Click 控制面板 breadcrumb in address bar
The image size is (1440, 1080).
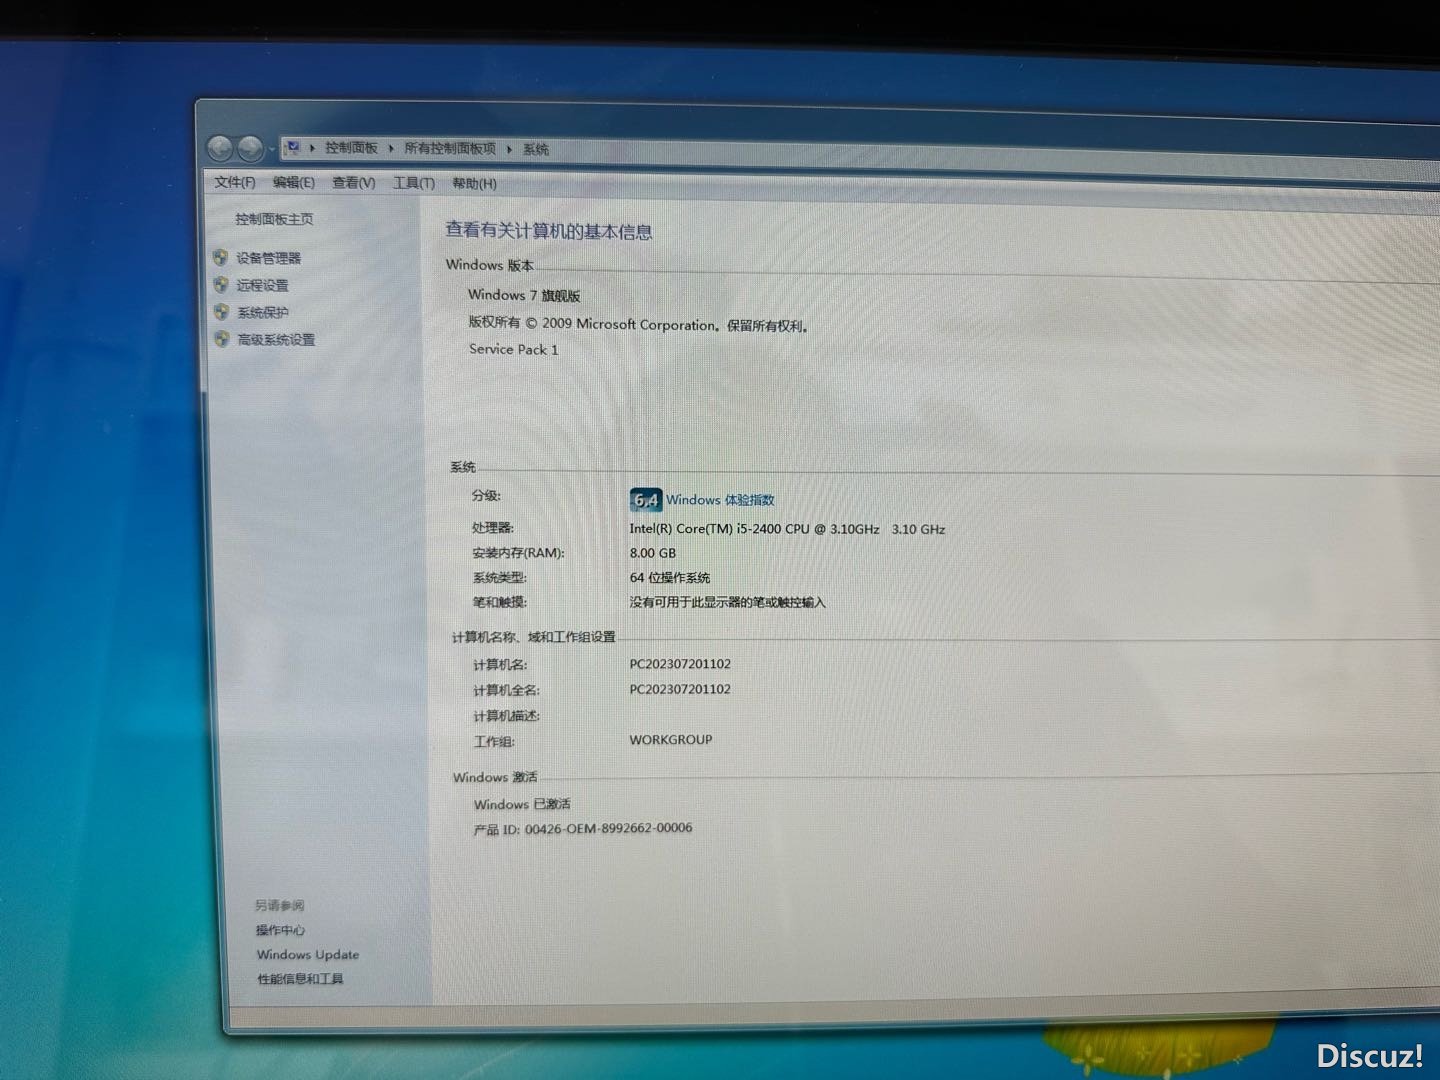(x=351, y=148)
